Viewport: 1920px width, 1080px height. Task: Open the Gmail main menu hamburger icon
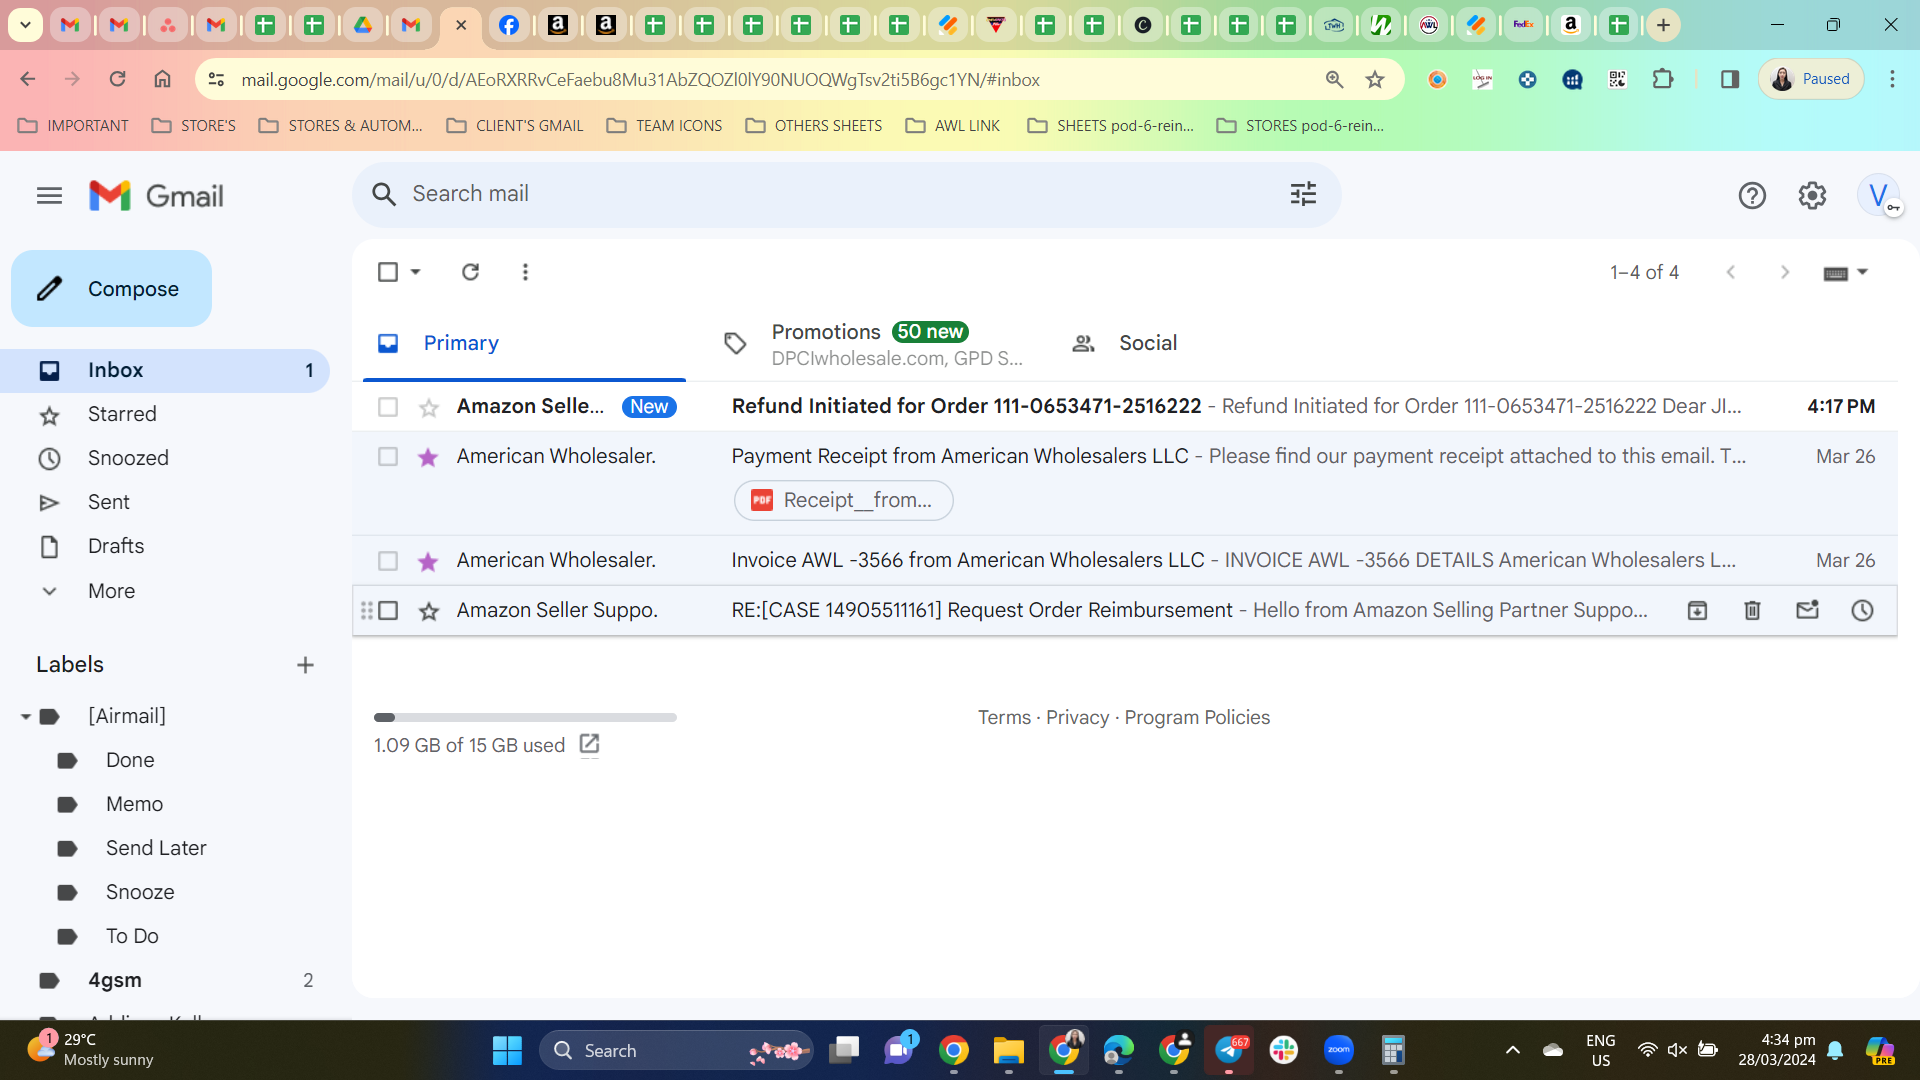[49, 196]
